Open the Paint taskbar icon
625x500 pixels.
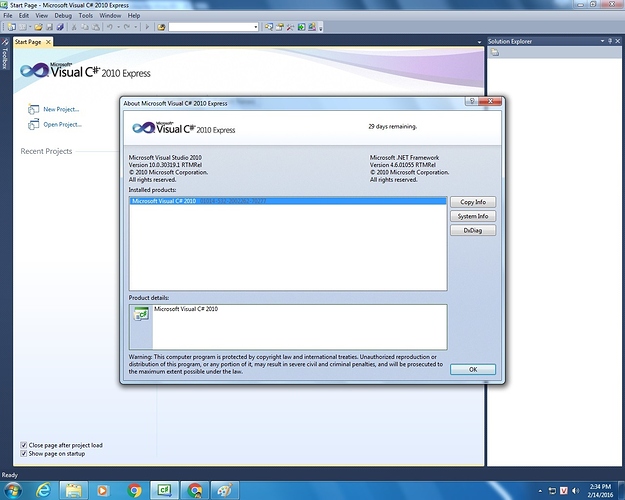click(x=225, y=490)
